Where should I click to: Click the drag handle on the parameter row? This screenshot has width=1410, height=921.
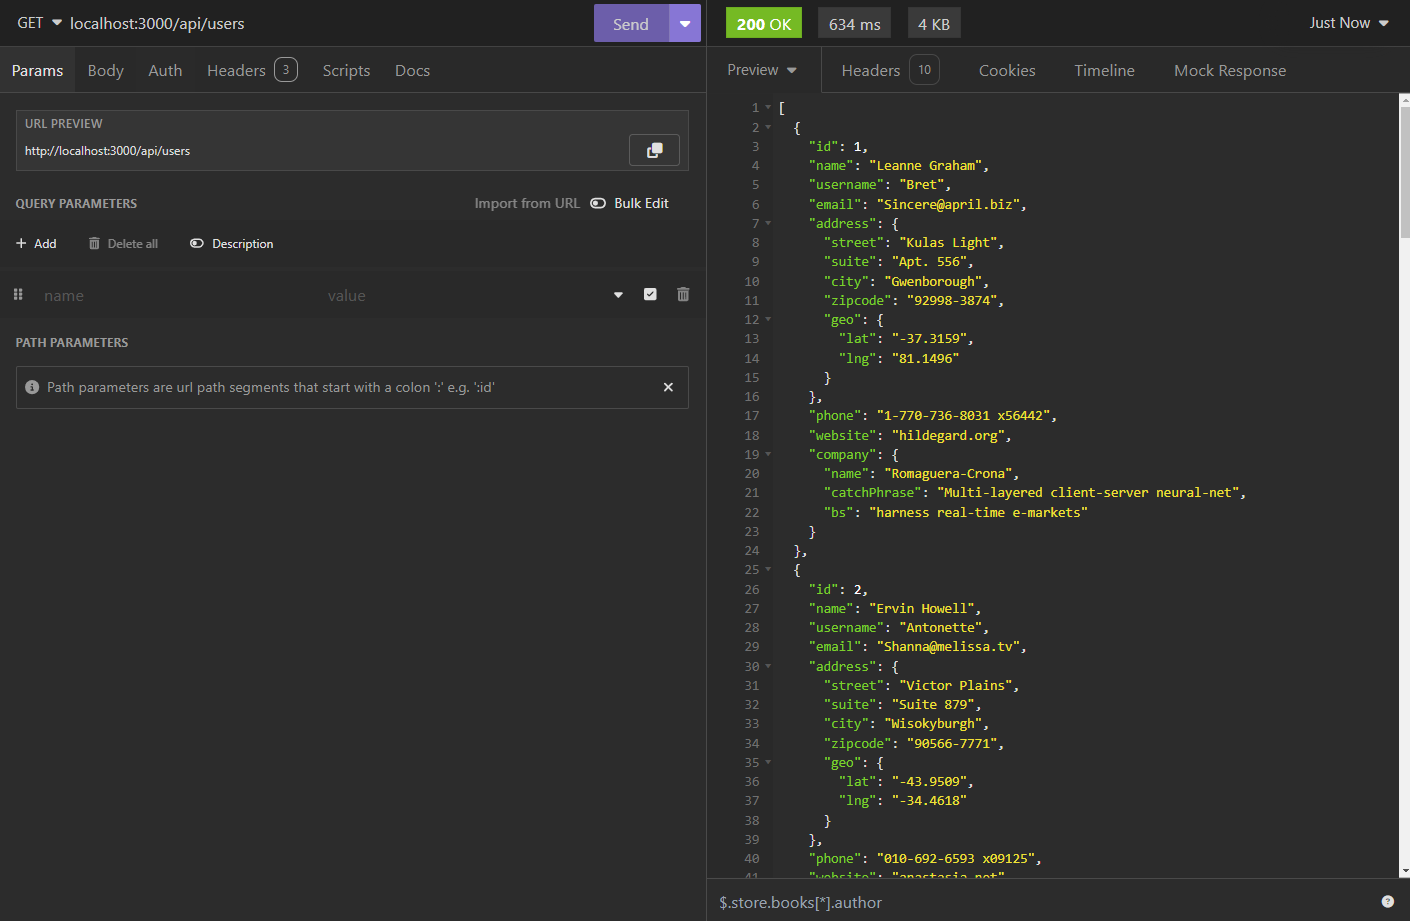click(18, 295)
